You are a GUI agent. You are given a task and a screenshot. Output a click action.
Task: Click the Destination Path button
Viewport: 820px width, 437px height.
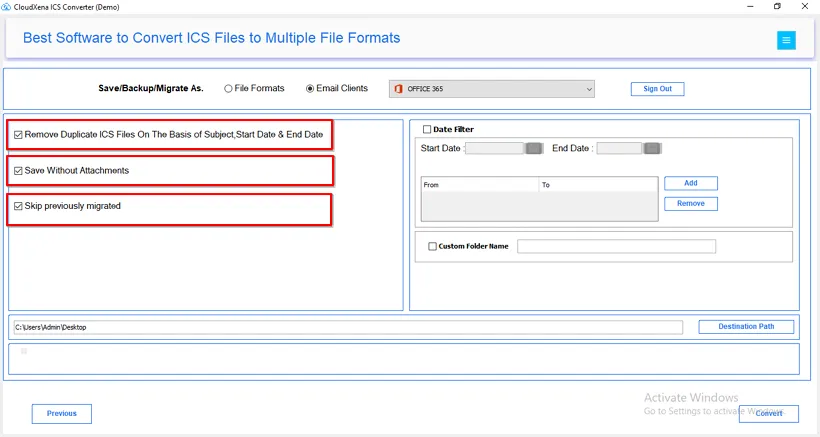click(746, 327)
